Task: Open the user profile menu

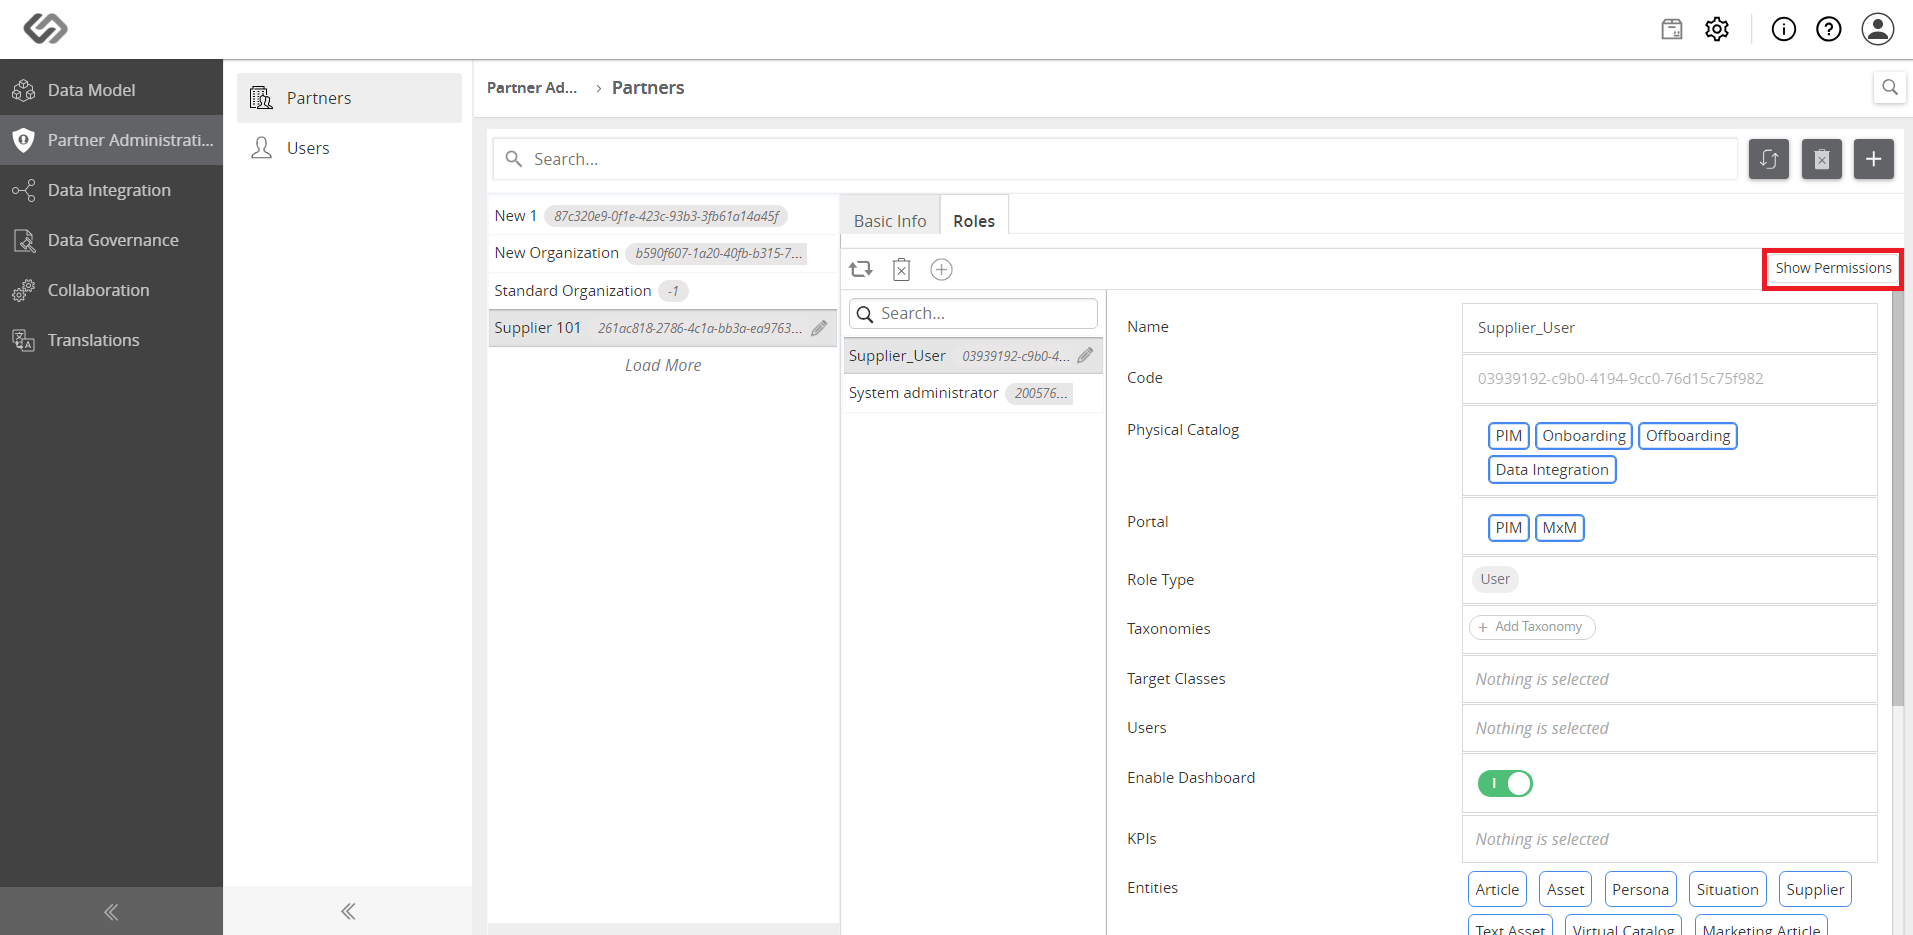Action: pyautogui.click(x=1878, y=29)
